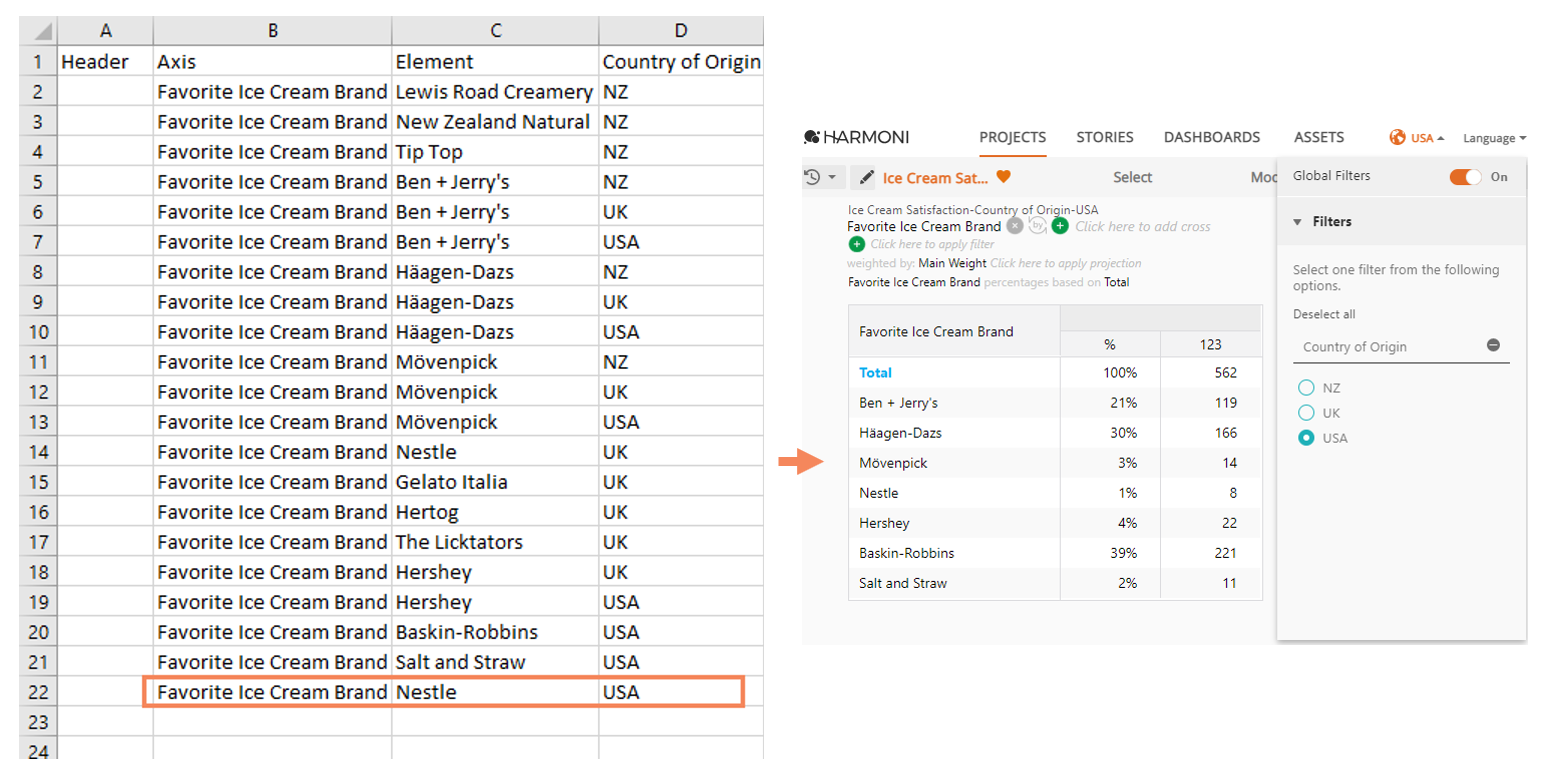1542x768 pixels.
Task: Click Harmoni table row Ben + Jerry's
Action: point(1055,403)
